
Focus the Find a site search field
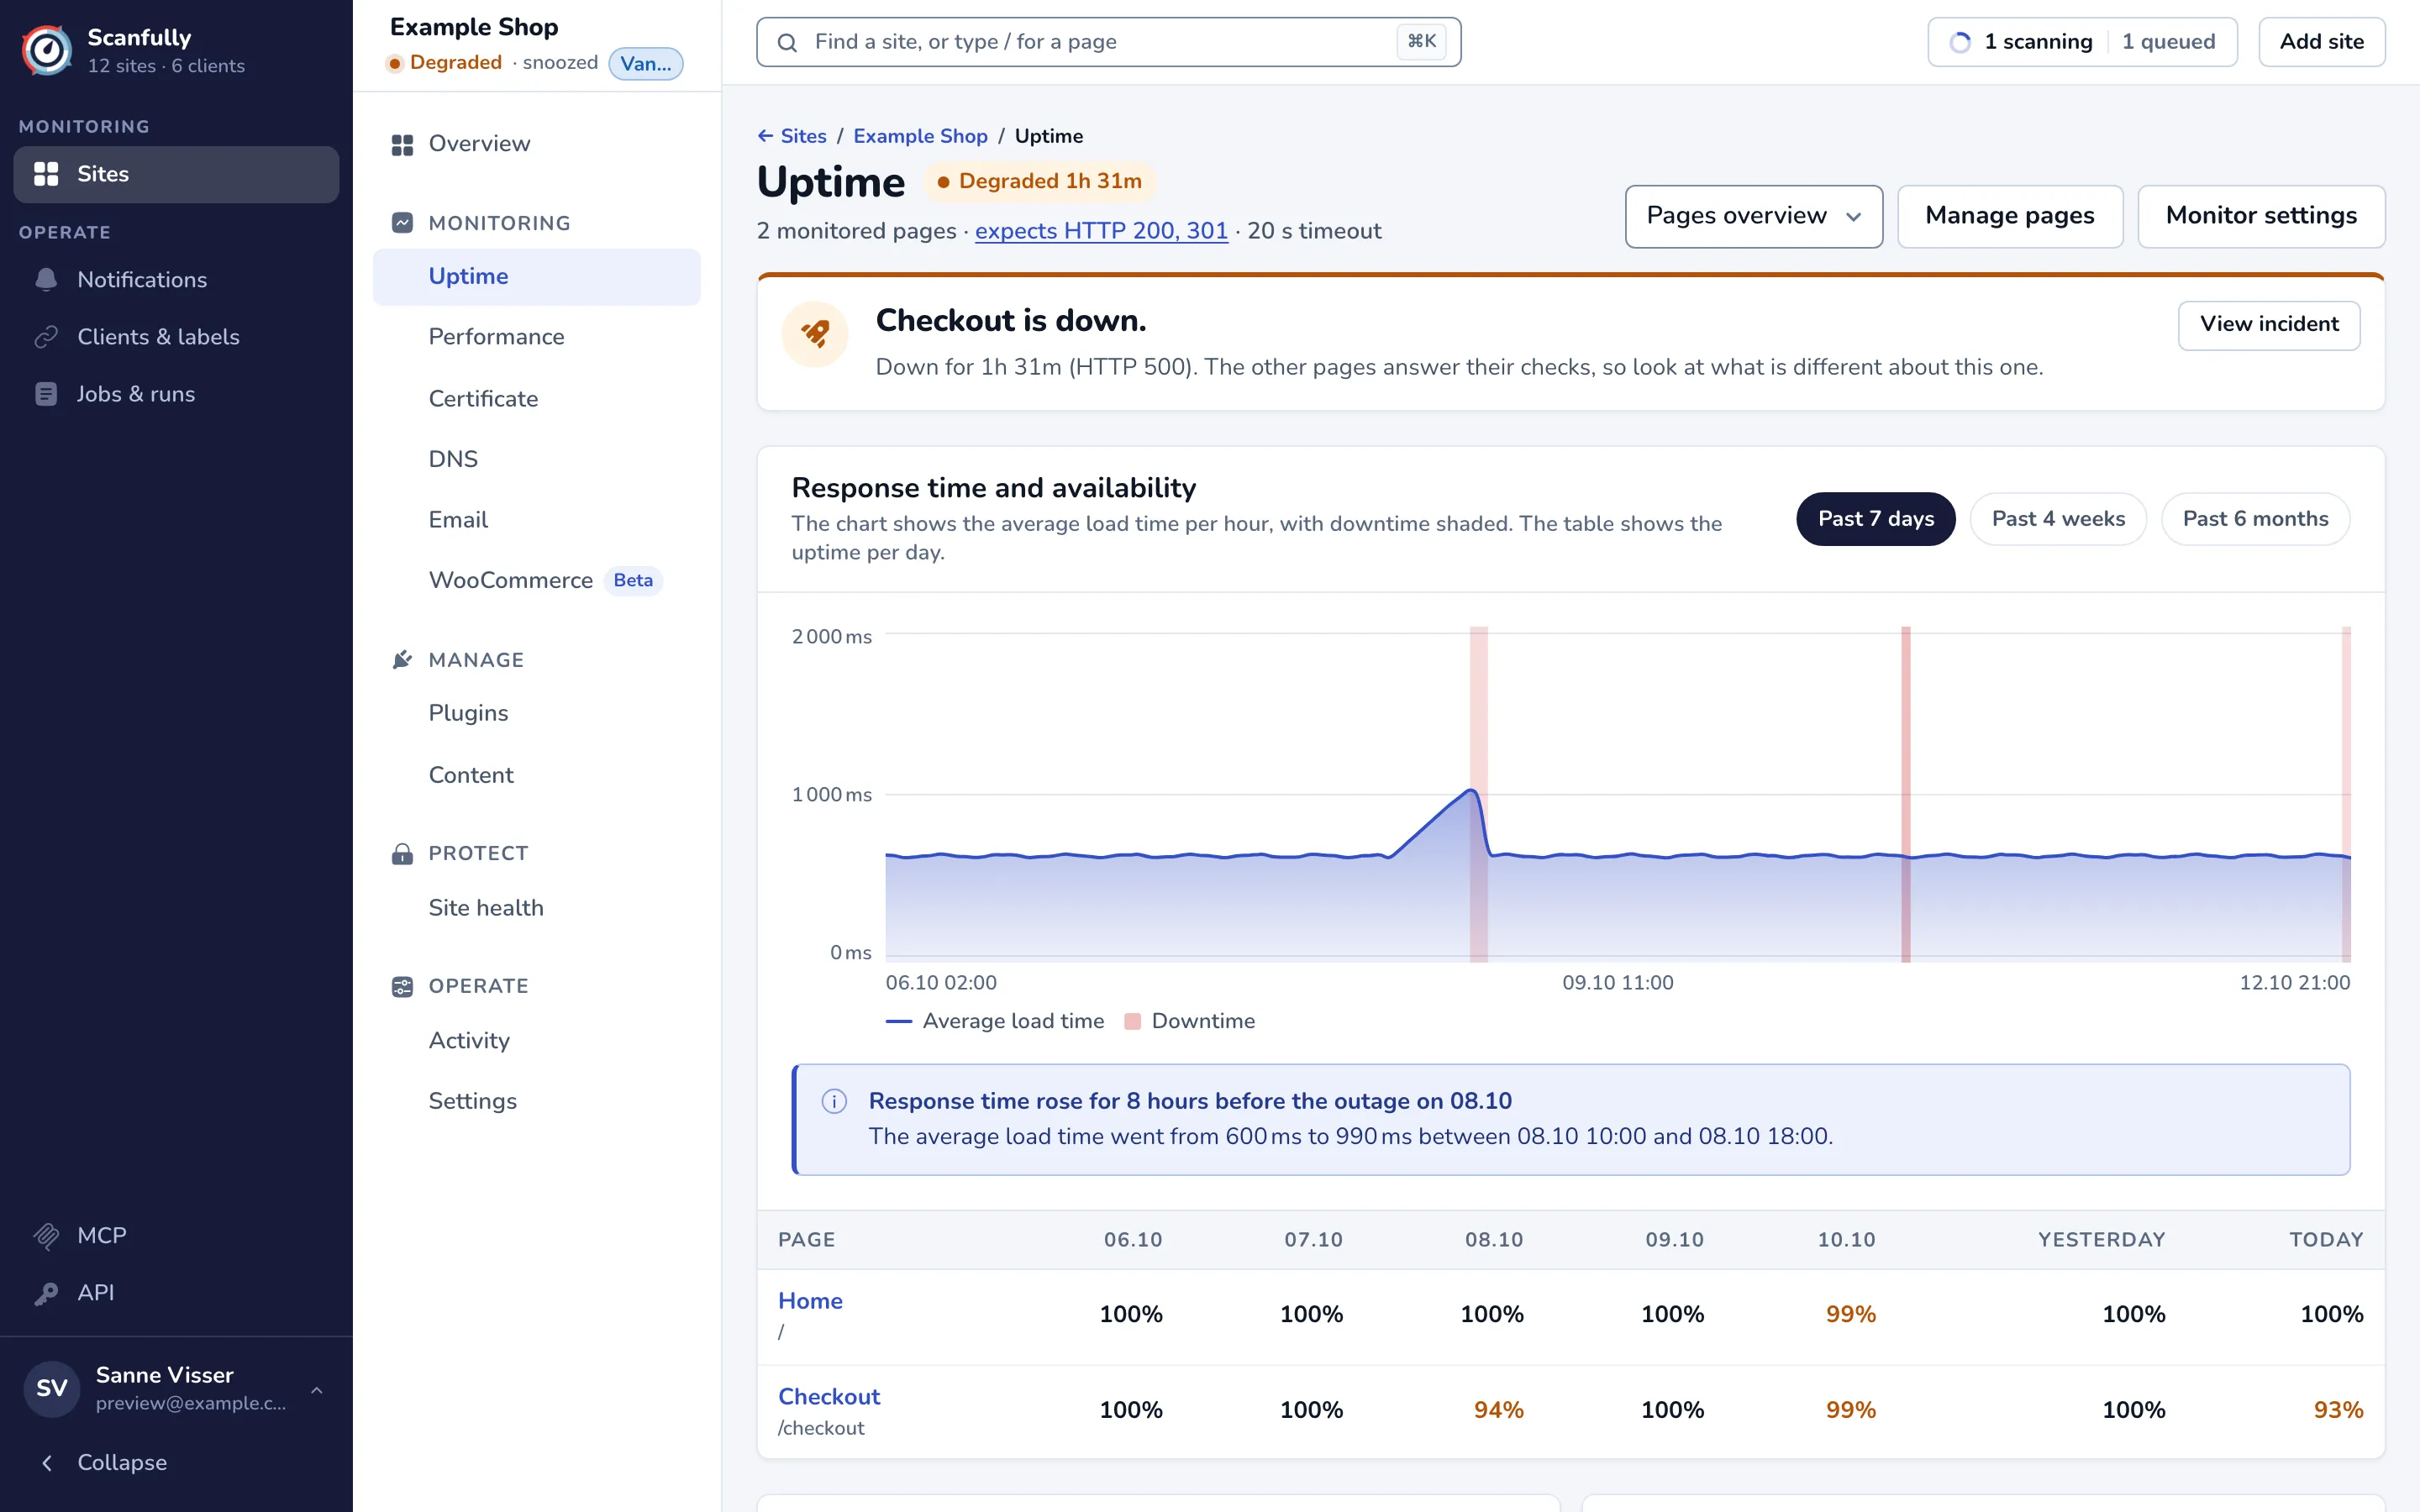[1108, 42]
